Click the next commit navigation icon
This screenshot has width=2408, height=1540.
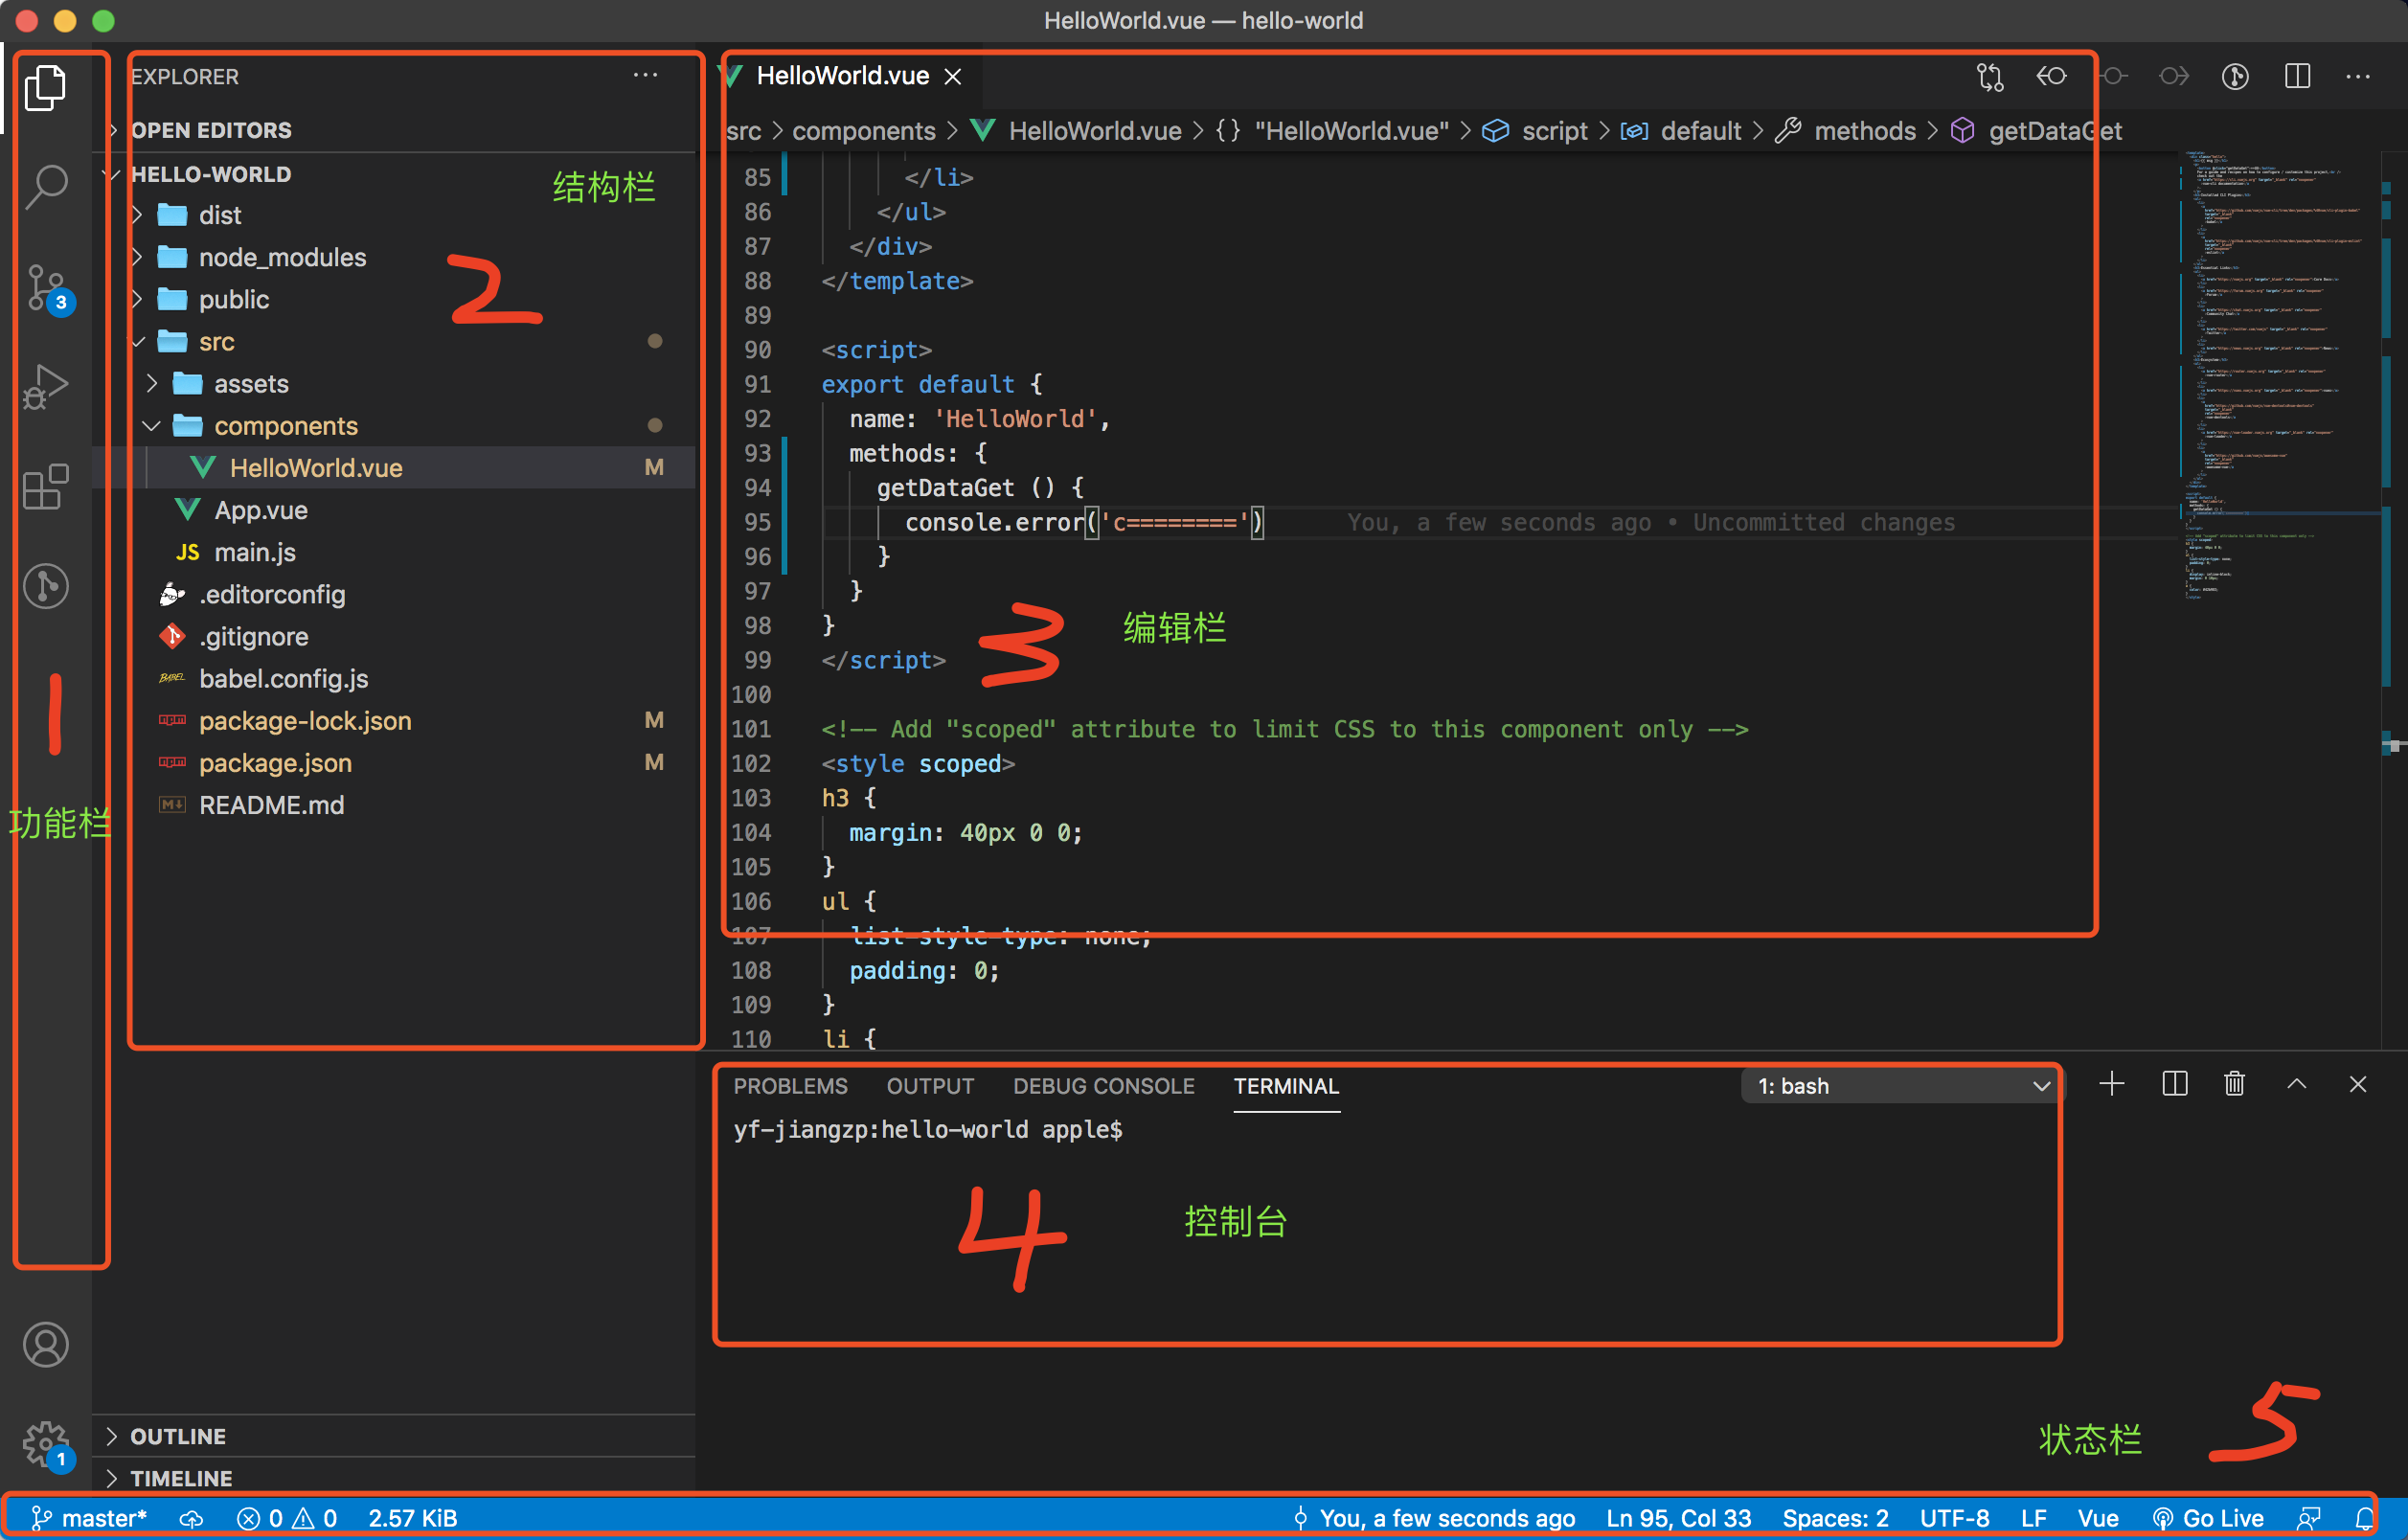[2174, 77]
